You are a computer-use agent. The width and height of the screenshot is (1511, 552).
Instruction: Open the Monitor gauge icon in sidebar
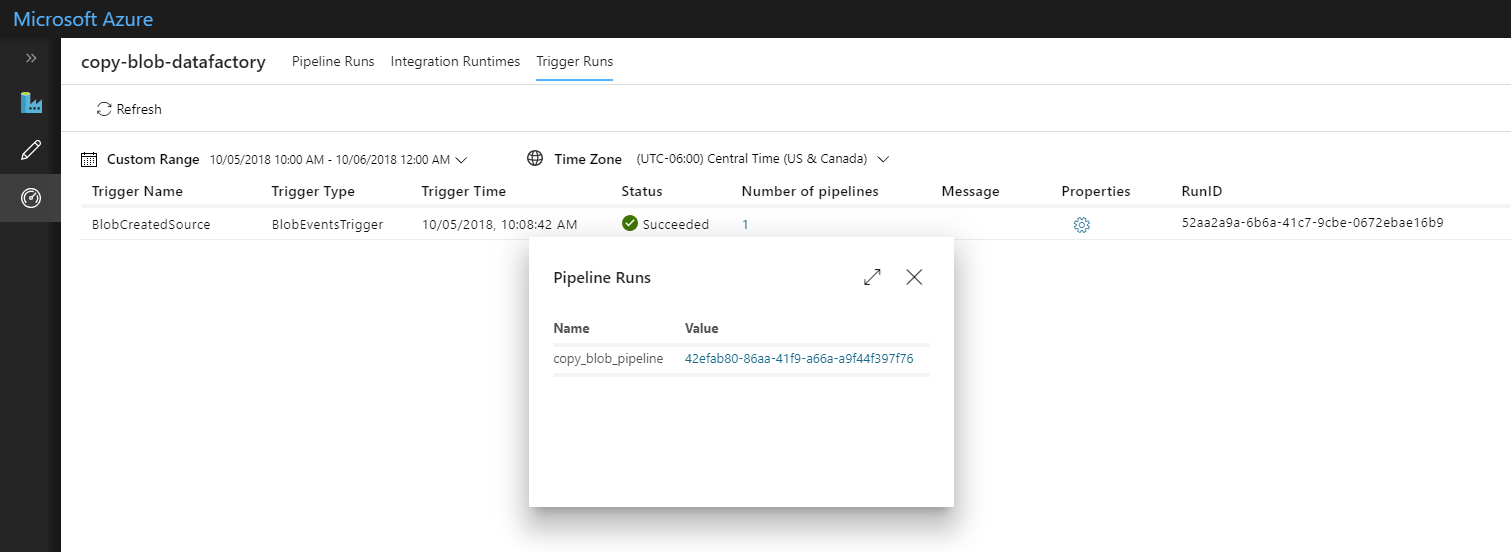coord(31,199)
